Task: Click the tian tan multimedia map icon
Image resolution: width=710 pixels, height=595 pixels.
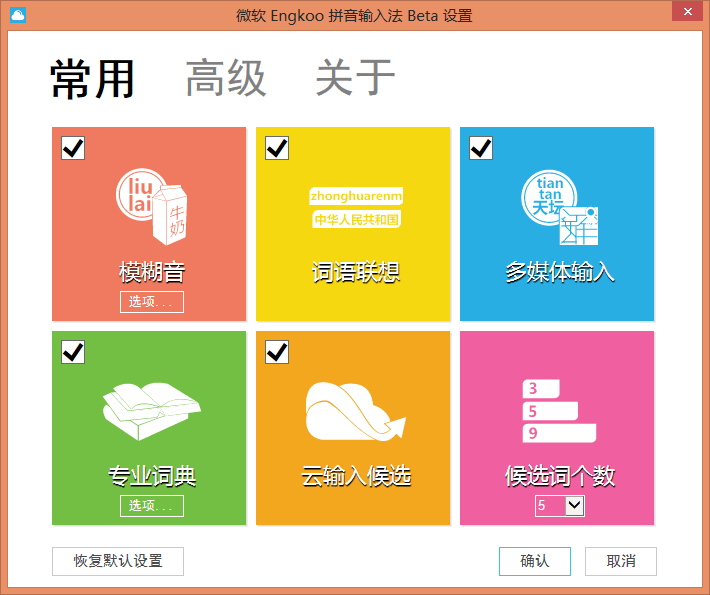Action: coord(560,207)
